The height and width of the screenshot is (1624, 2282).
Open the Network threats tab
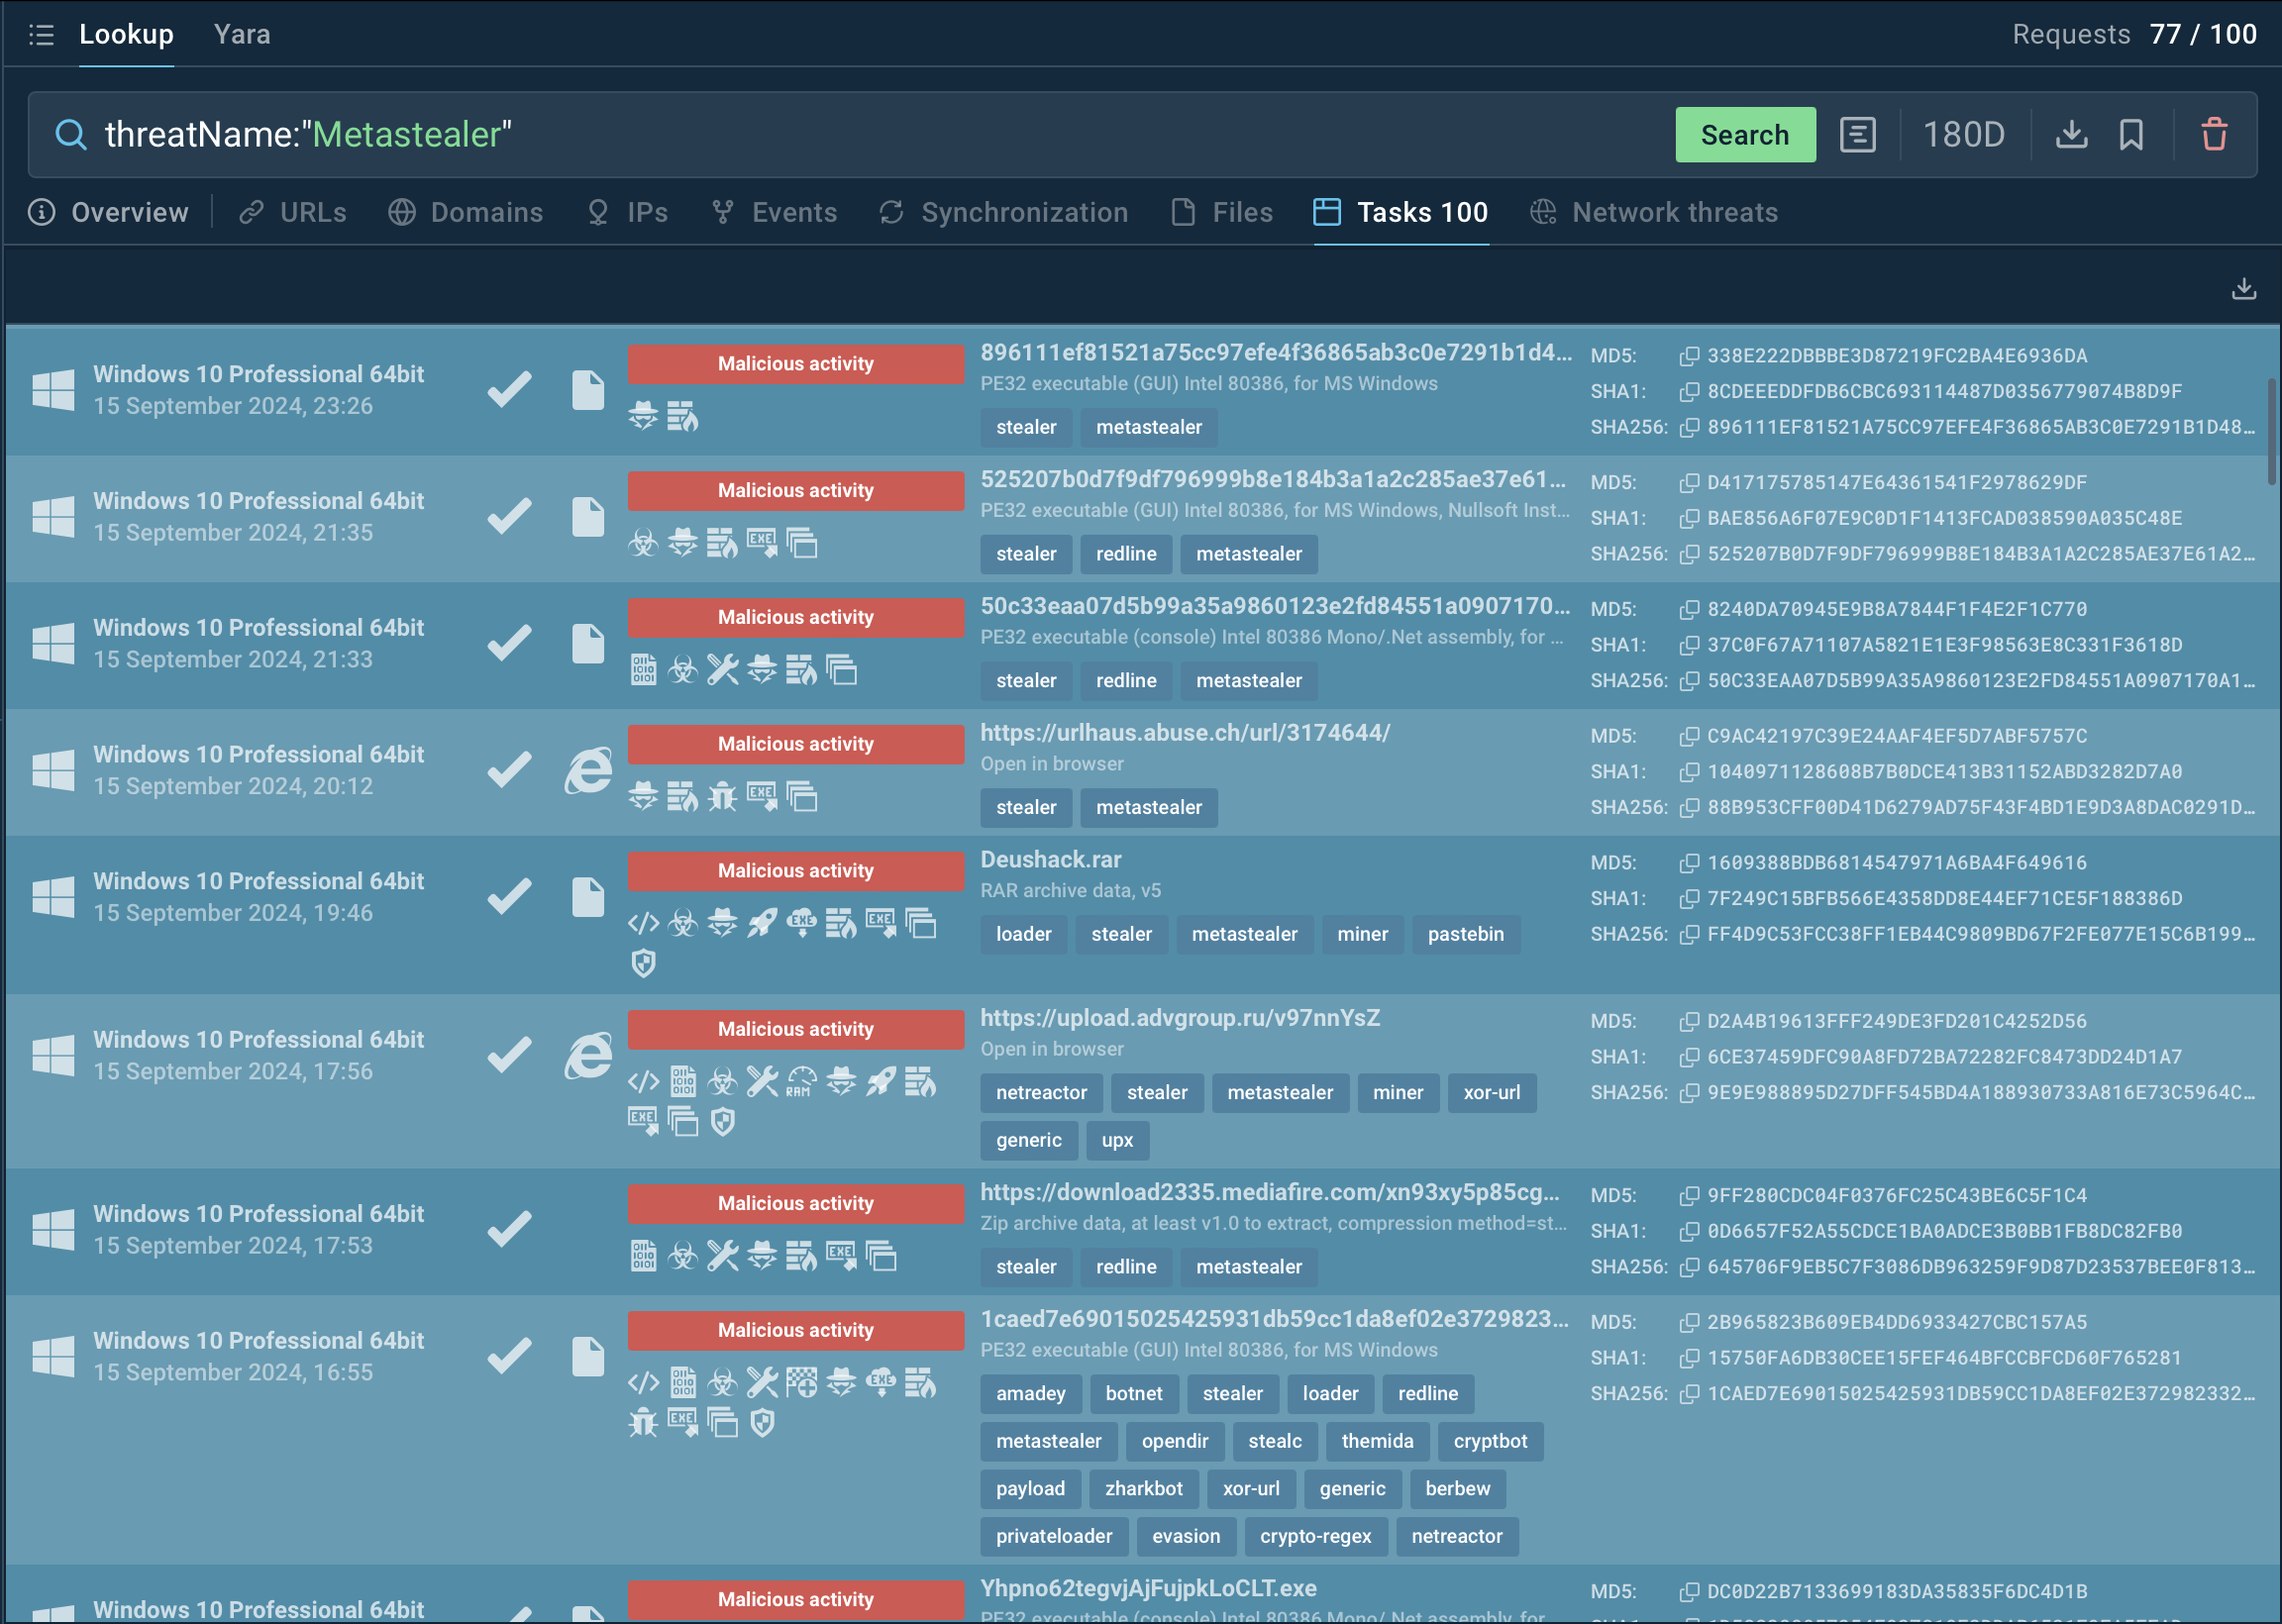[1654, 212]
